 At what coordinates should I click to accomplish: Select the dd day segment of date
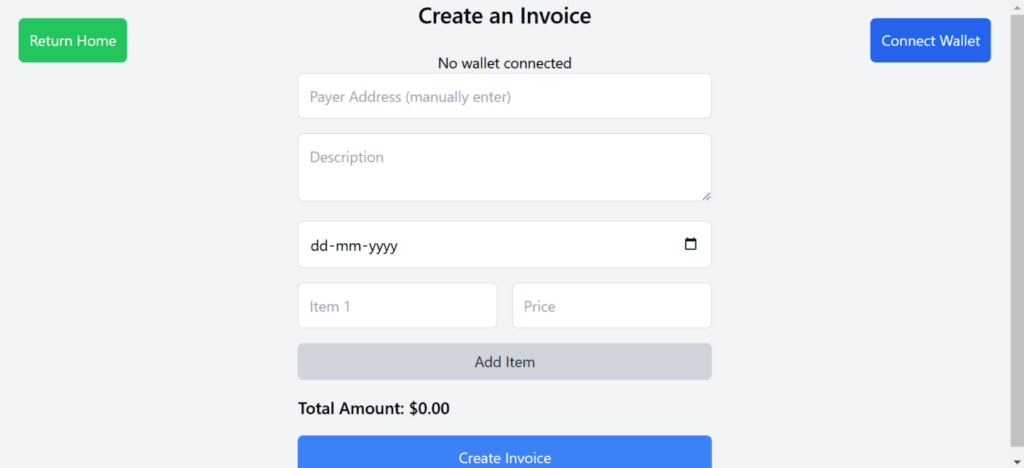[x=320, y=246]
